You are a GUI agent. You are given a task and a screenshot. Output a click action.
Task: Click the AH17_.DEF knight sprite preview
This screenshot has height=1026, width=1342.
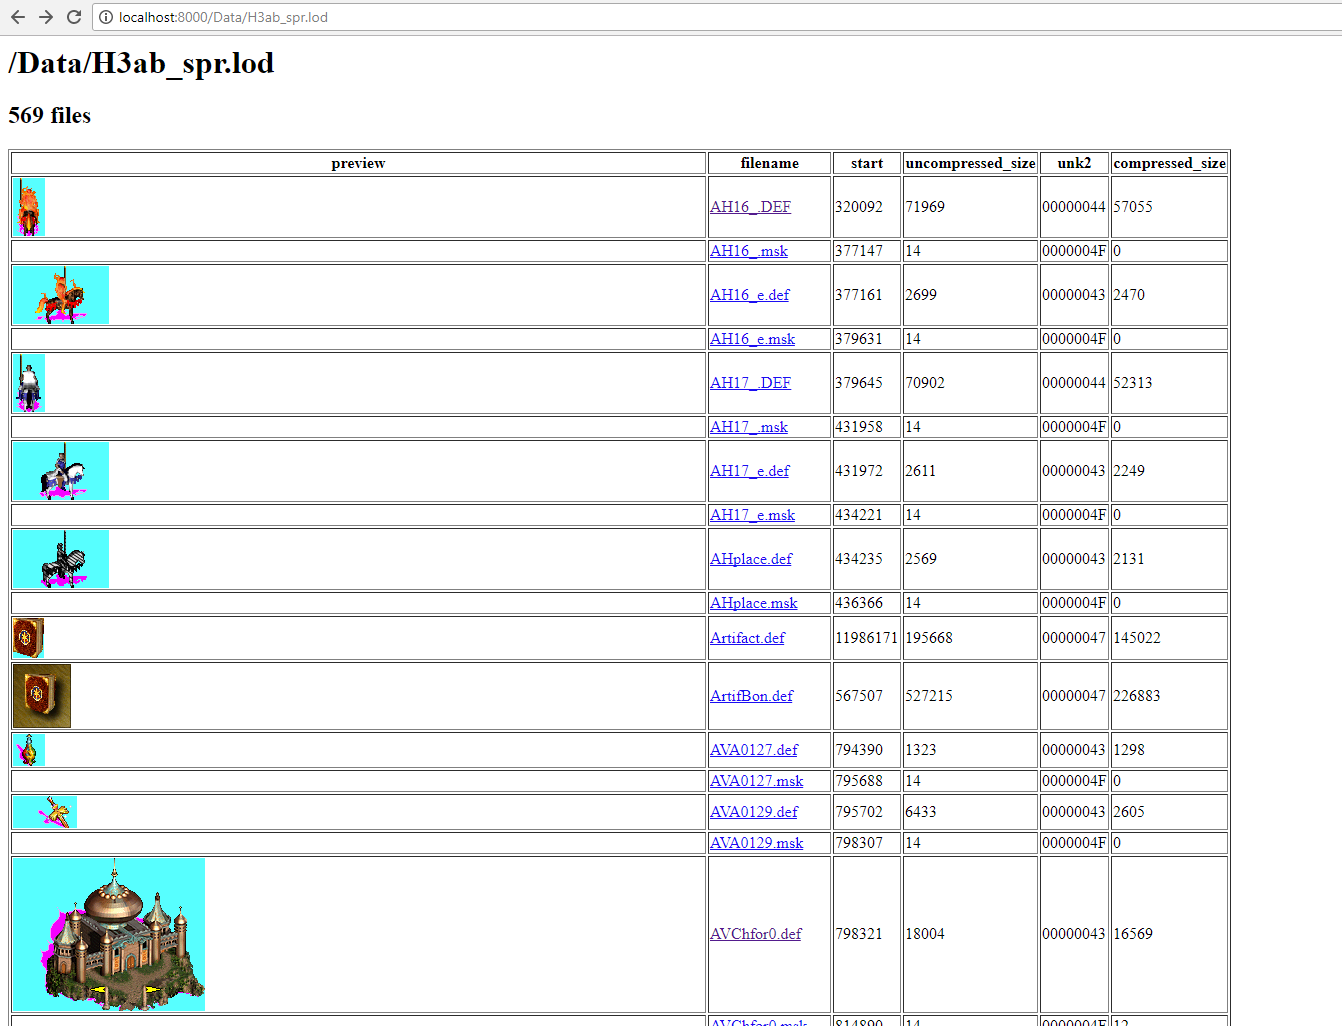[29, 383]
